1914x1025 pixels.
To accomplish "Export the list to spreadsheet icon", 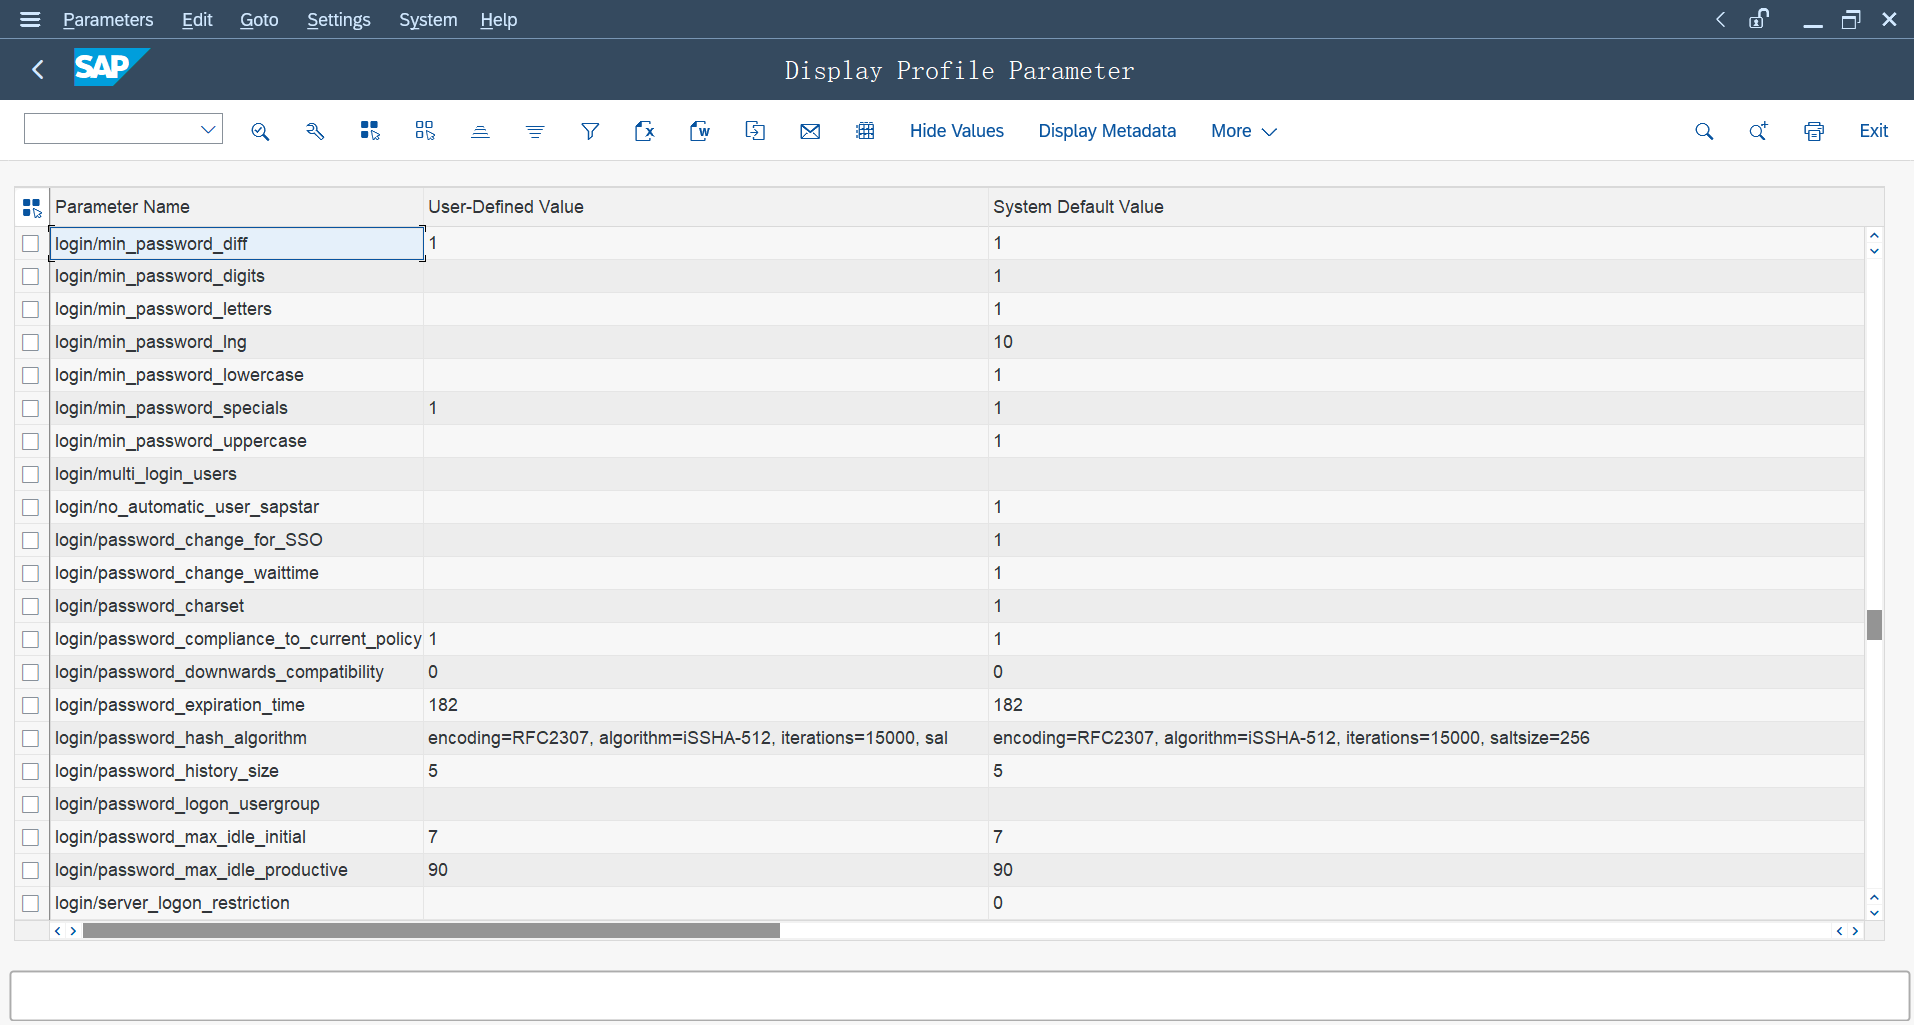I will click(645, 131).
